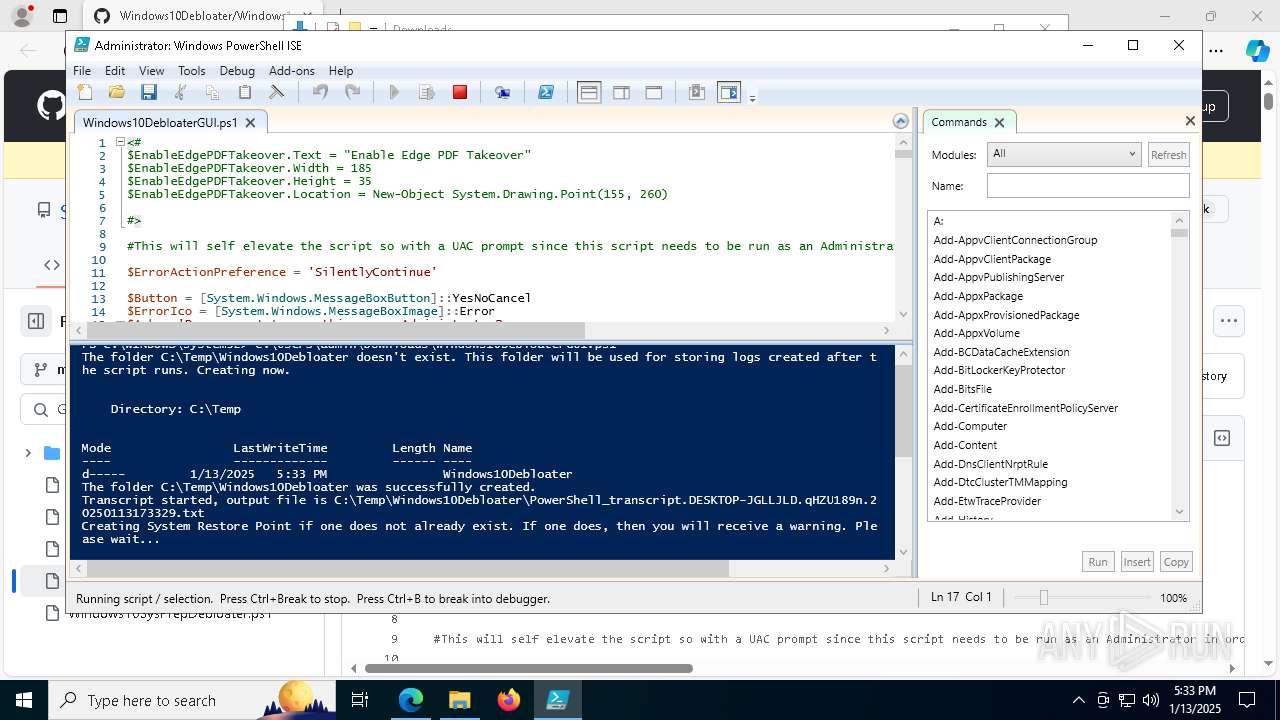This screenshot has height=720, width=1280.
Task: Open the File menu
Action: (82, 71)
